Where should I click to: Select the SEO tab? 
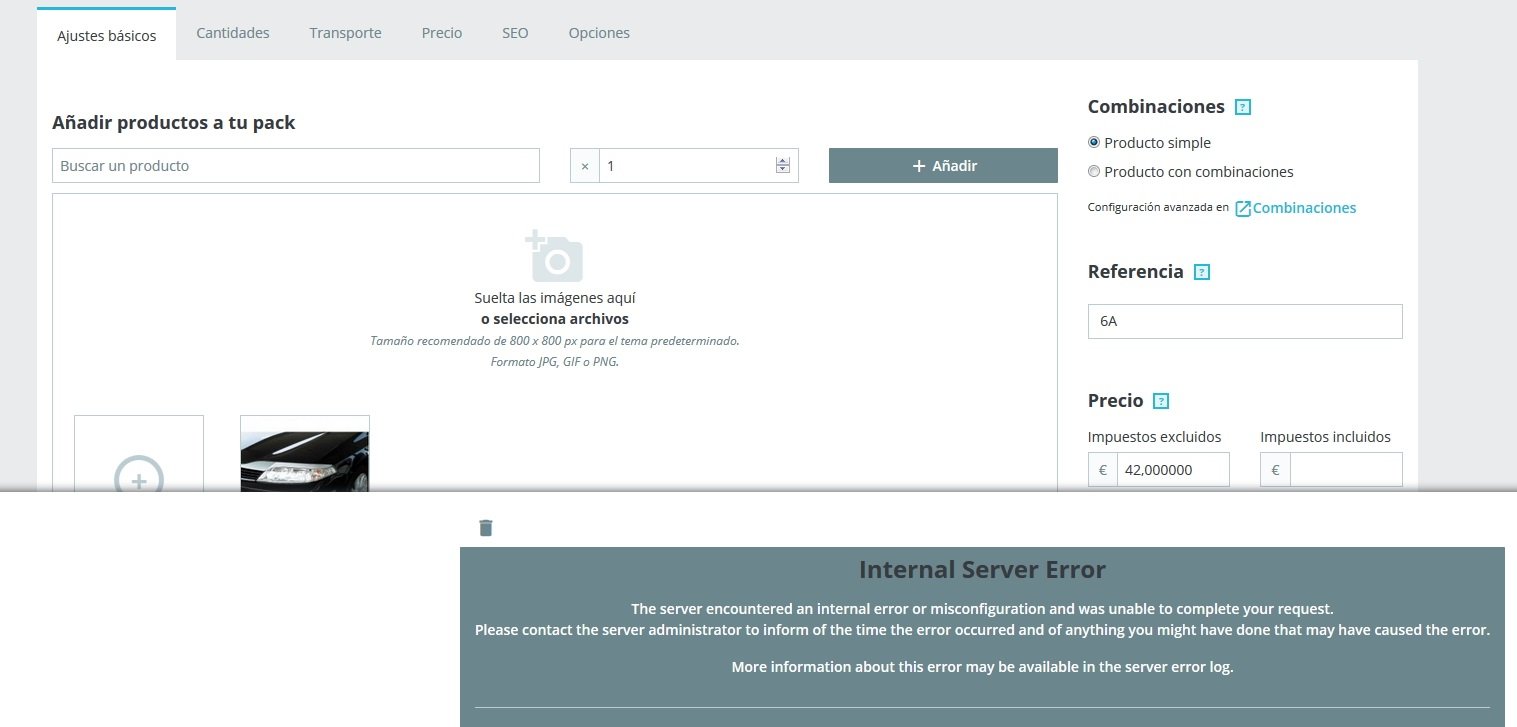tap(515, 33)
